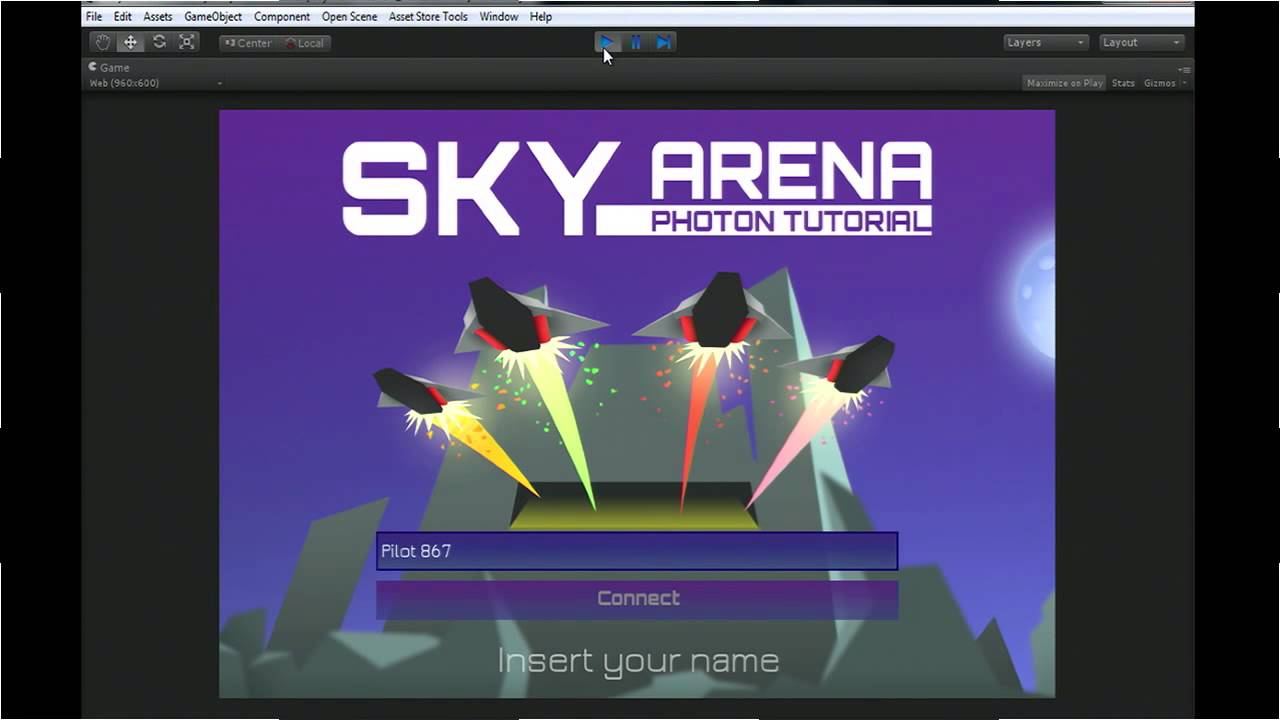Open the Asset Store Tools menu
The height and width of the screenshot is (720, 1280).
click(x=428, y=17)
